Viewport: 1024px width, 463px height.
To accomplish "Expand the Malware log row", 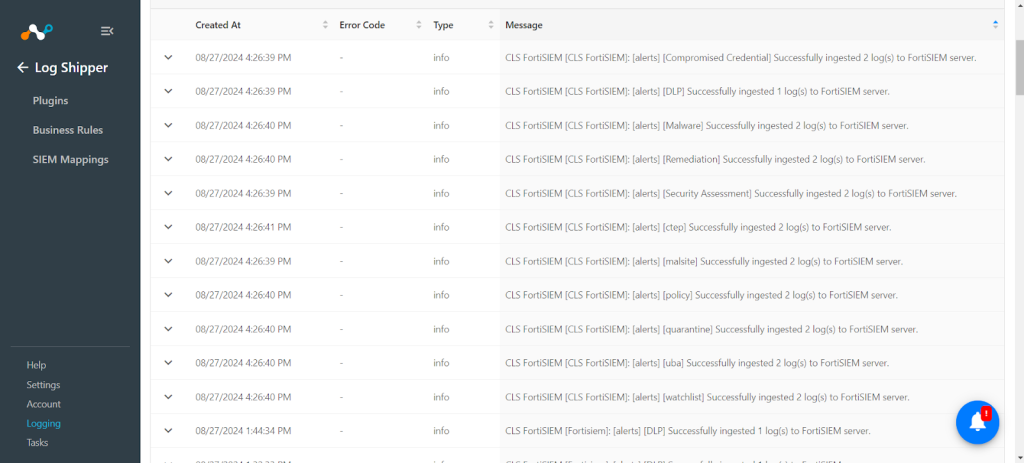I will (168, 125).
